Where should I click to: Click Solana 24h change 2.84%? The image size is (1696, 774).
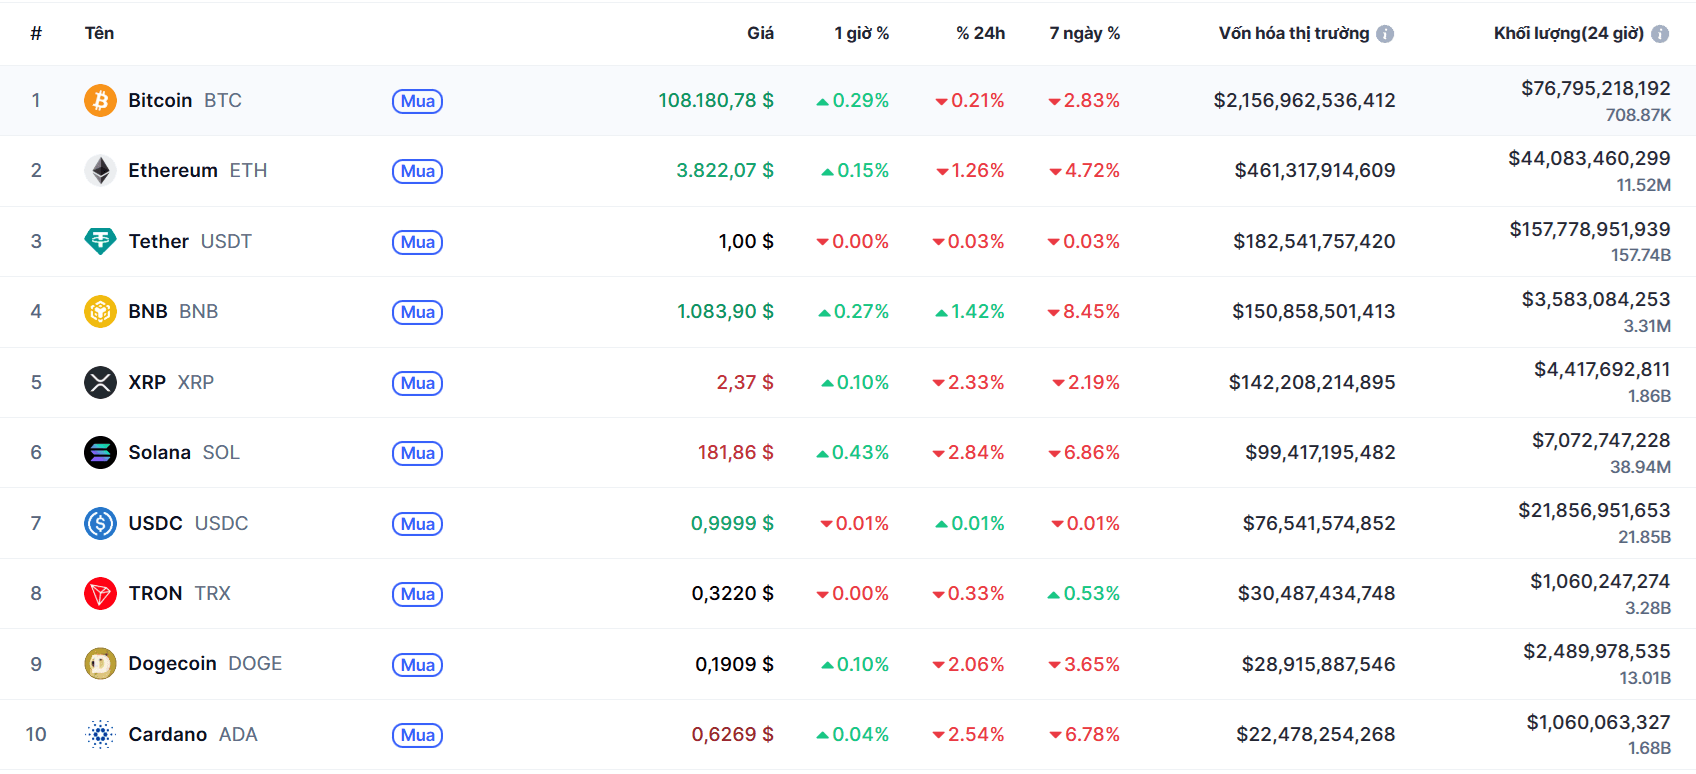[968, 452]
